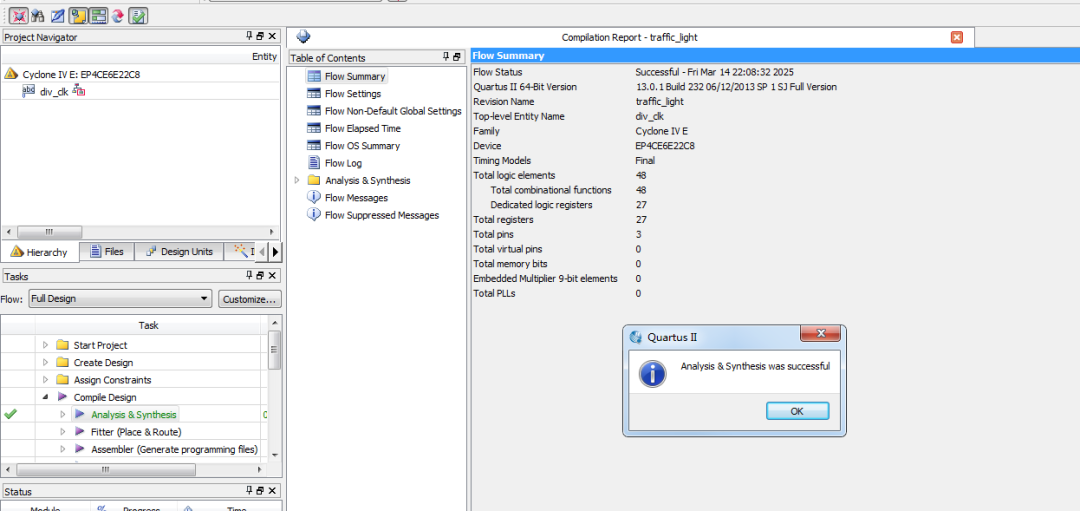Viewport: 1080px width, 511px height.
Task: Pin the Table of Contents panel
Action: [446, 57]
